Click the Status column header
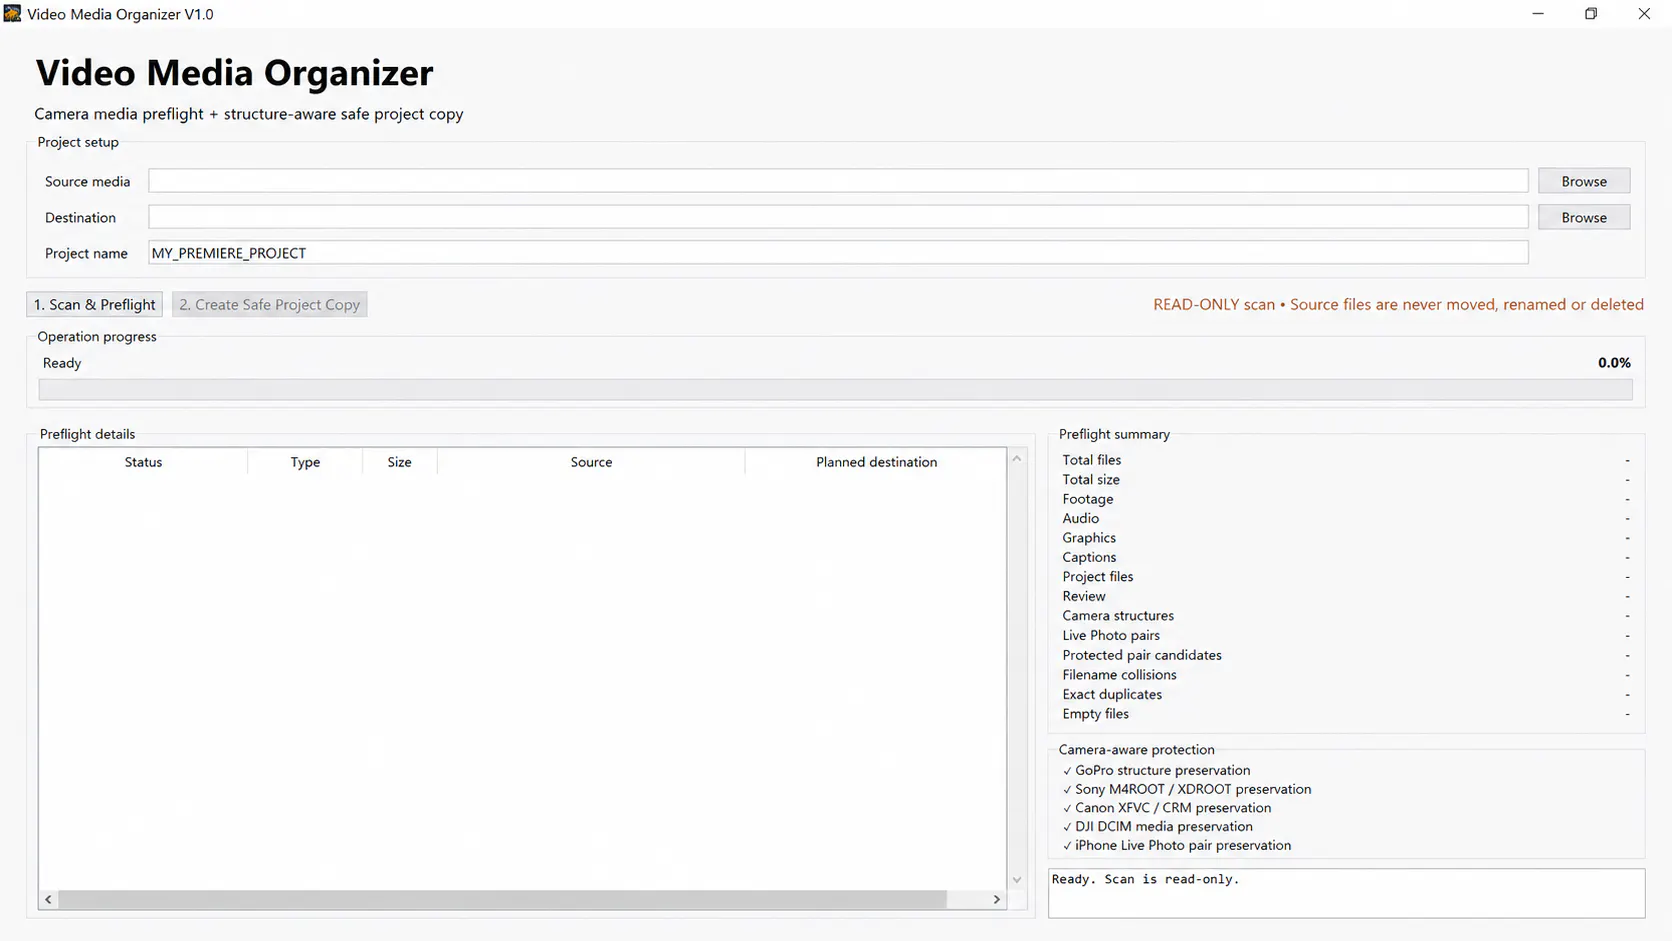 (x=143, y=462)
